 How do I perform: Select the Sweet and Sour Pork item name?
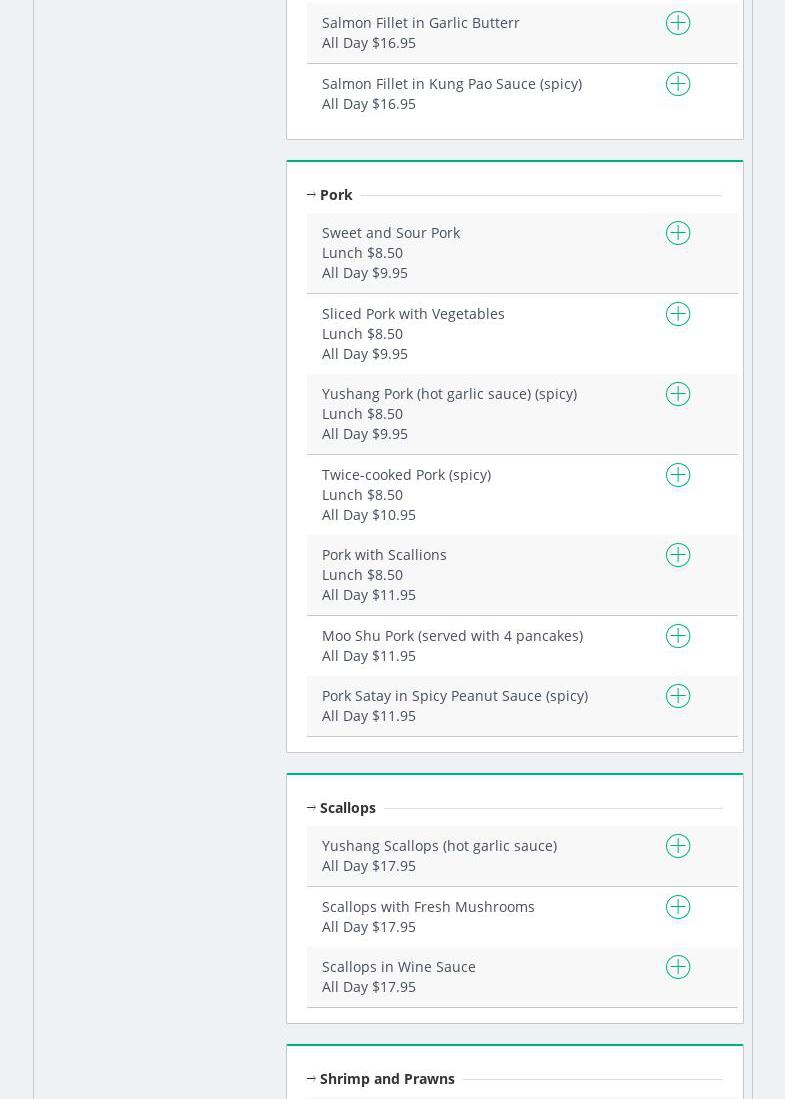[x=390, y=233]
